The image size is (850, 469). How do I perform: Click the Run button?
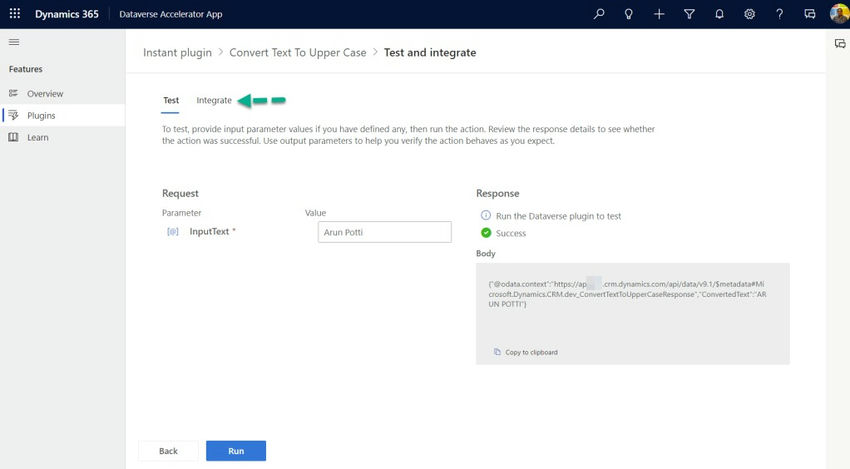tap(236, 451)
